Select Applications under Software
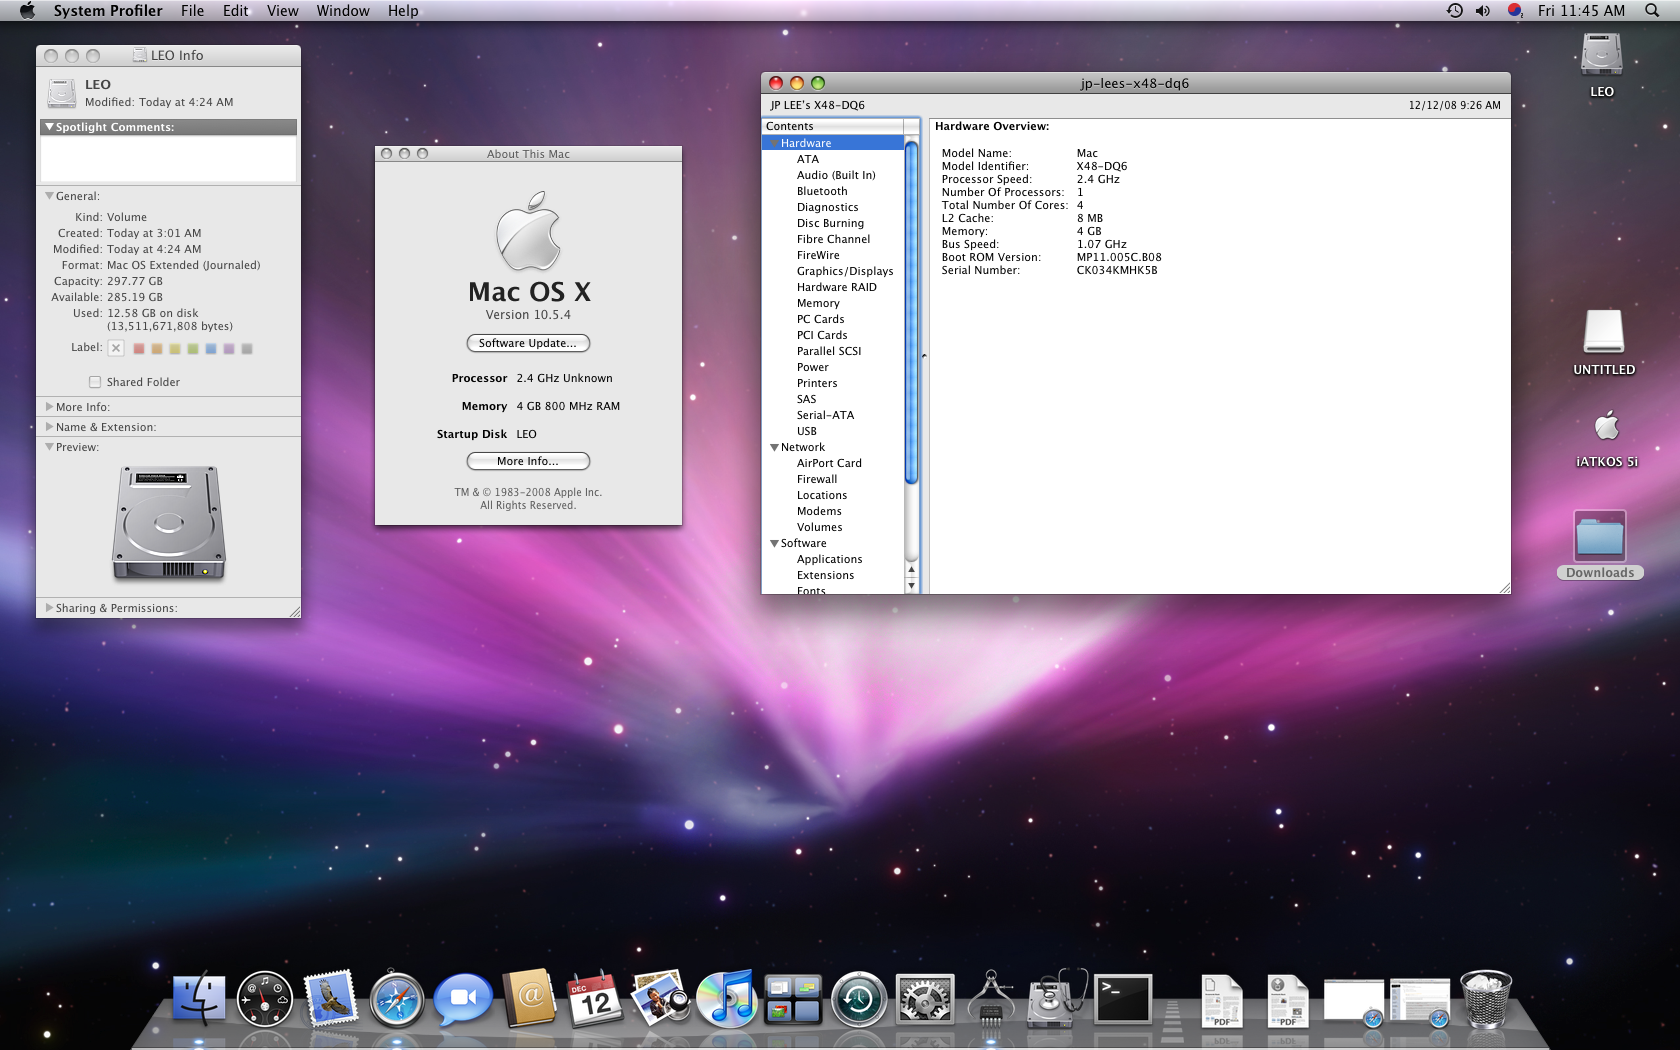The height and width of the screenshot is (1050, 1680). (x=829, y=559)
